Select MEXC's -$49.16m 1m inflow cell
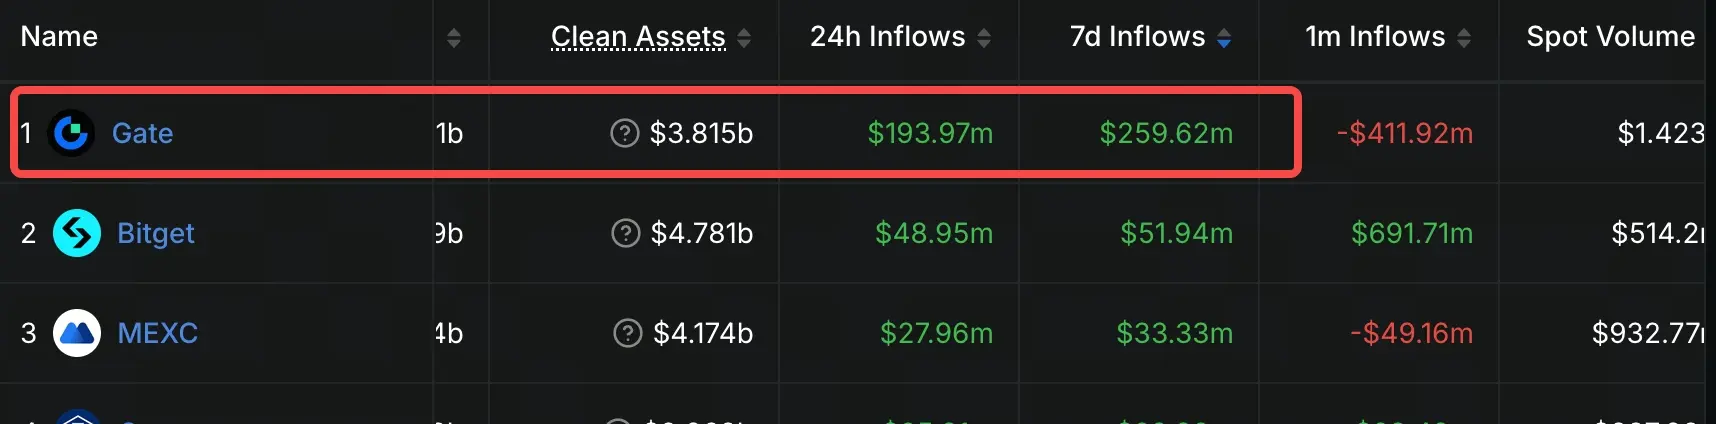1716x424 pixels. coord(1411,333)
